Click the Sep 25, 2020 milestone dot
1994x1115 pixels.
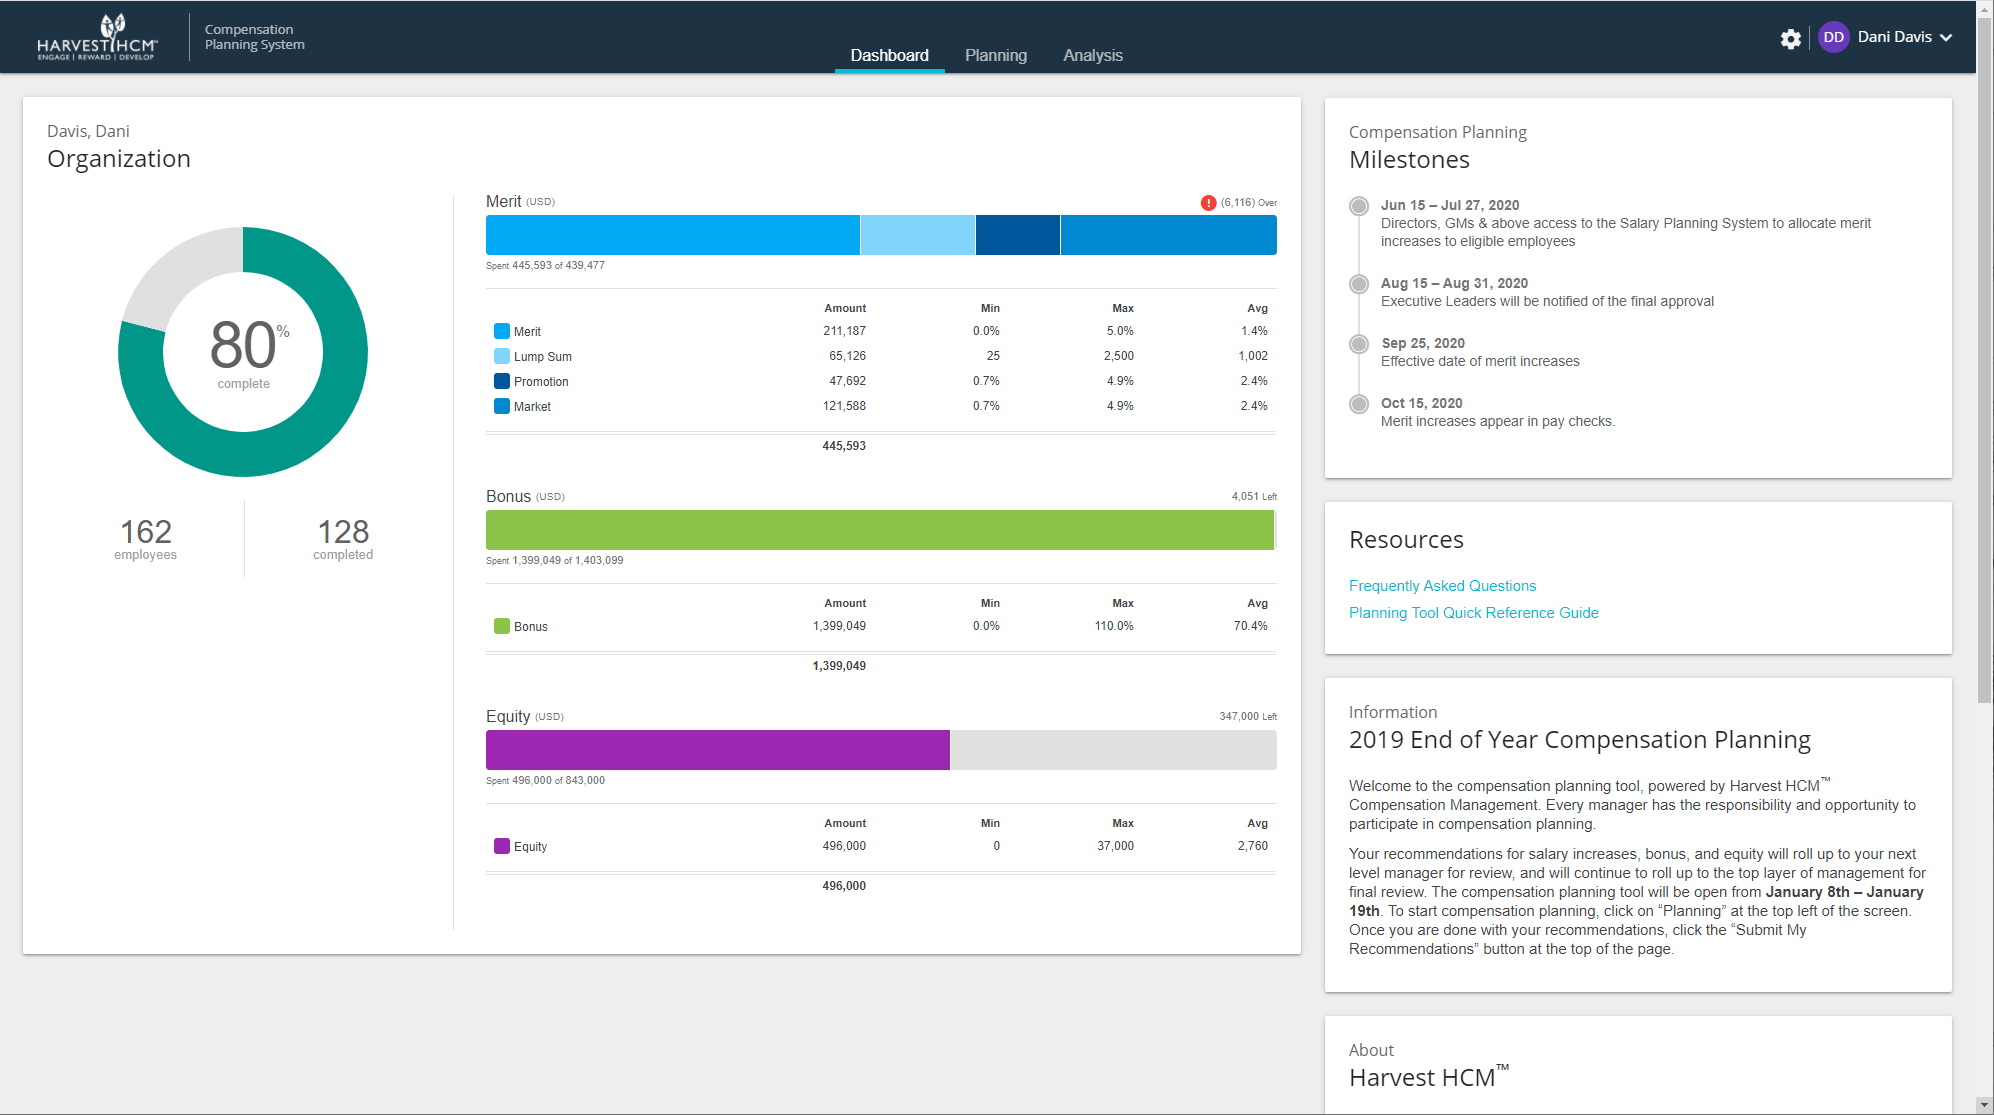(x=1358, y=344)
